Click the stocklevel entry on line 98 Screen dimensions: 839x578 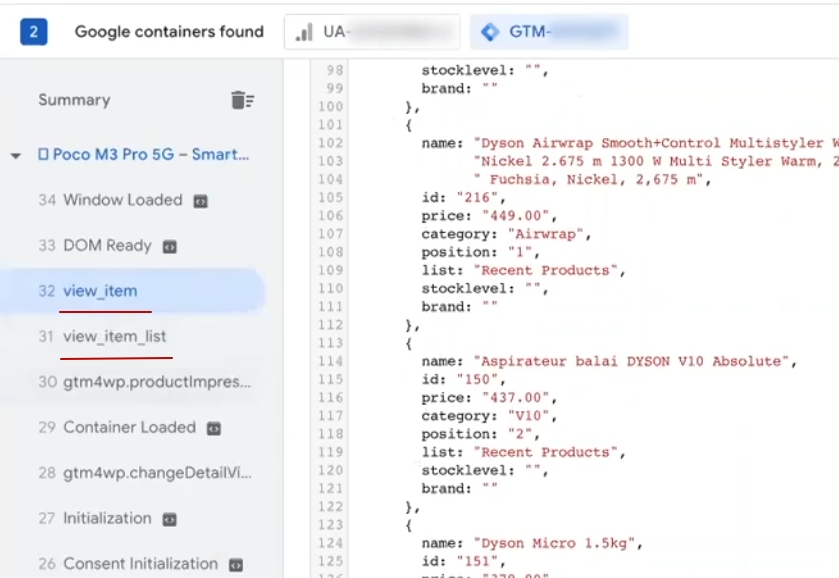[485, 71]
